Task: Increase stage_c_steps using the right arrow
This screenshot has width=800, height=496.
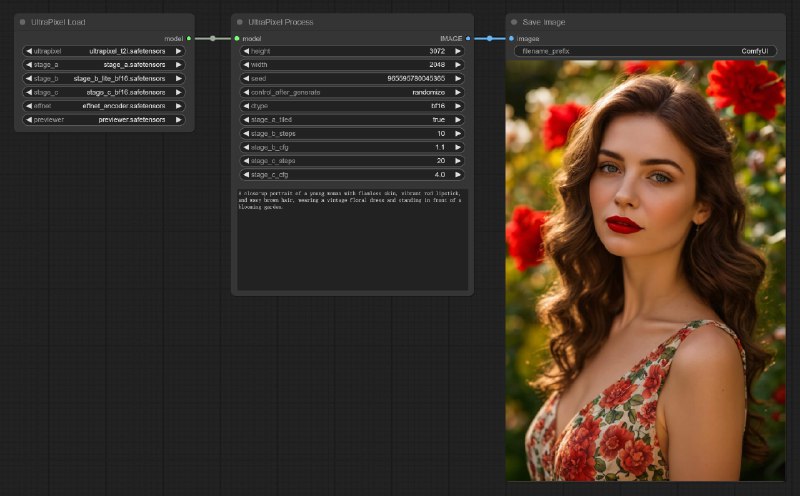Action: (x=458, y=160)
